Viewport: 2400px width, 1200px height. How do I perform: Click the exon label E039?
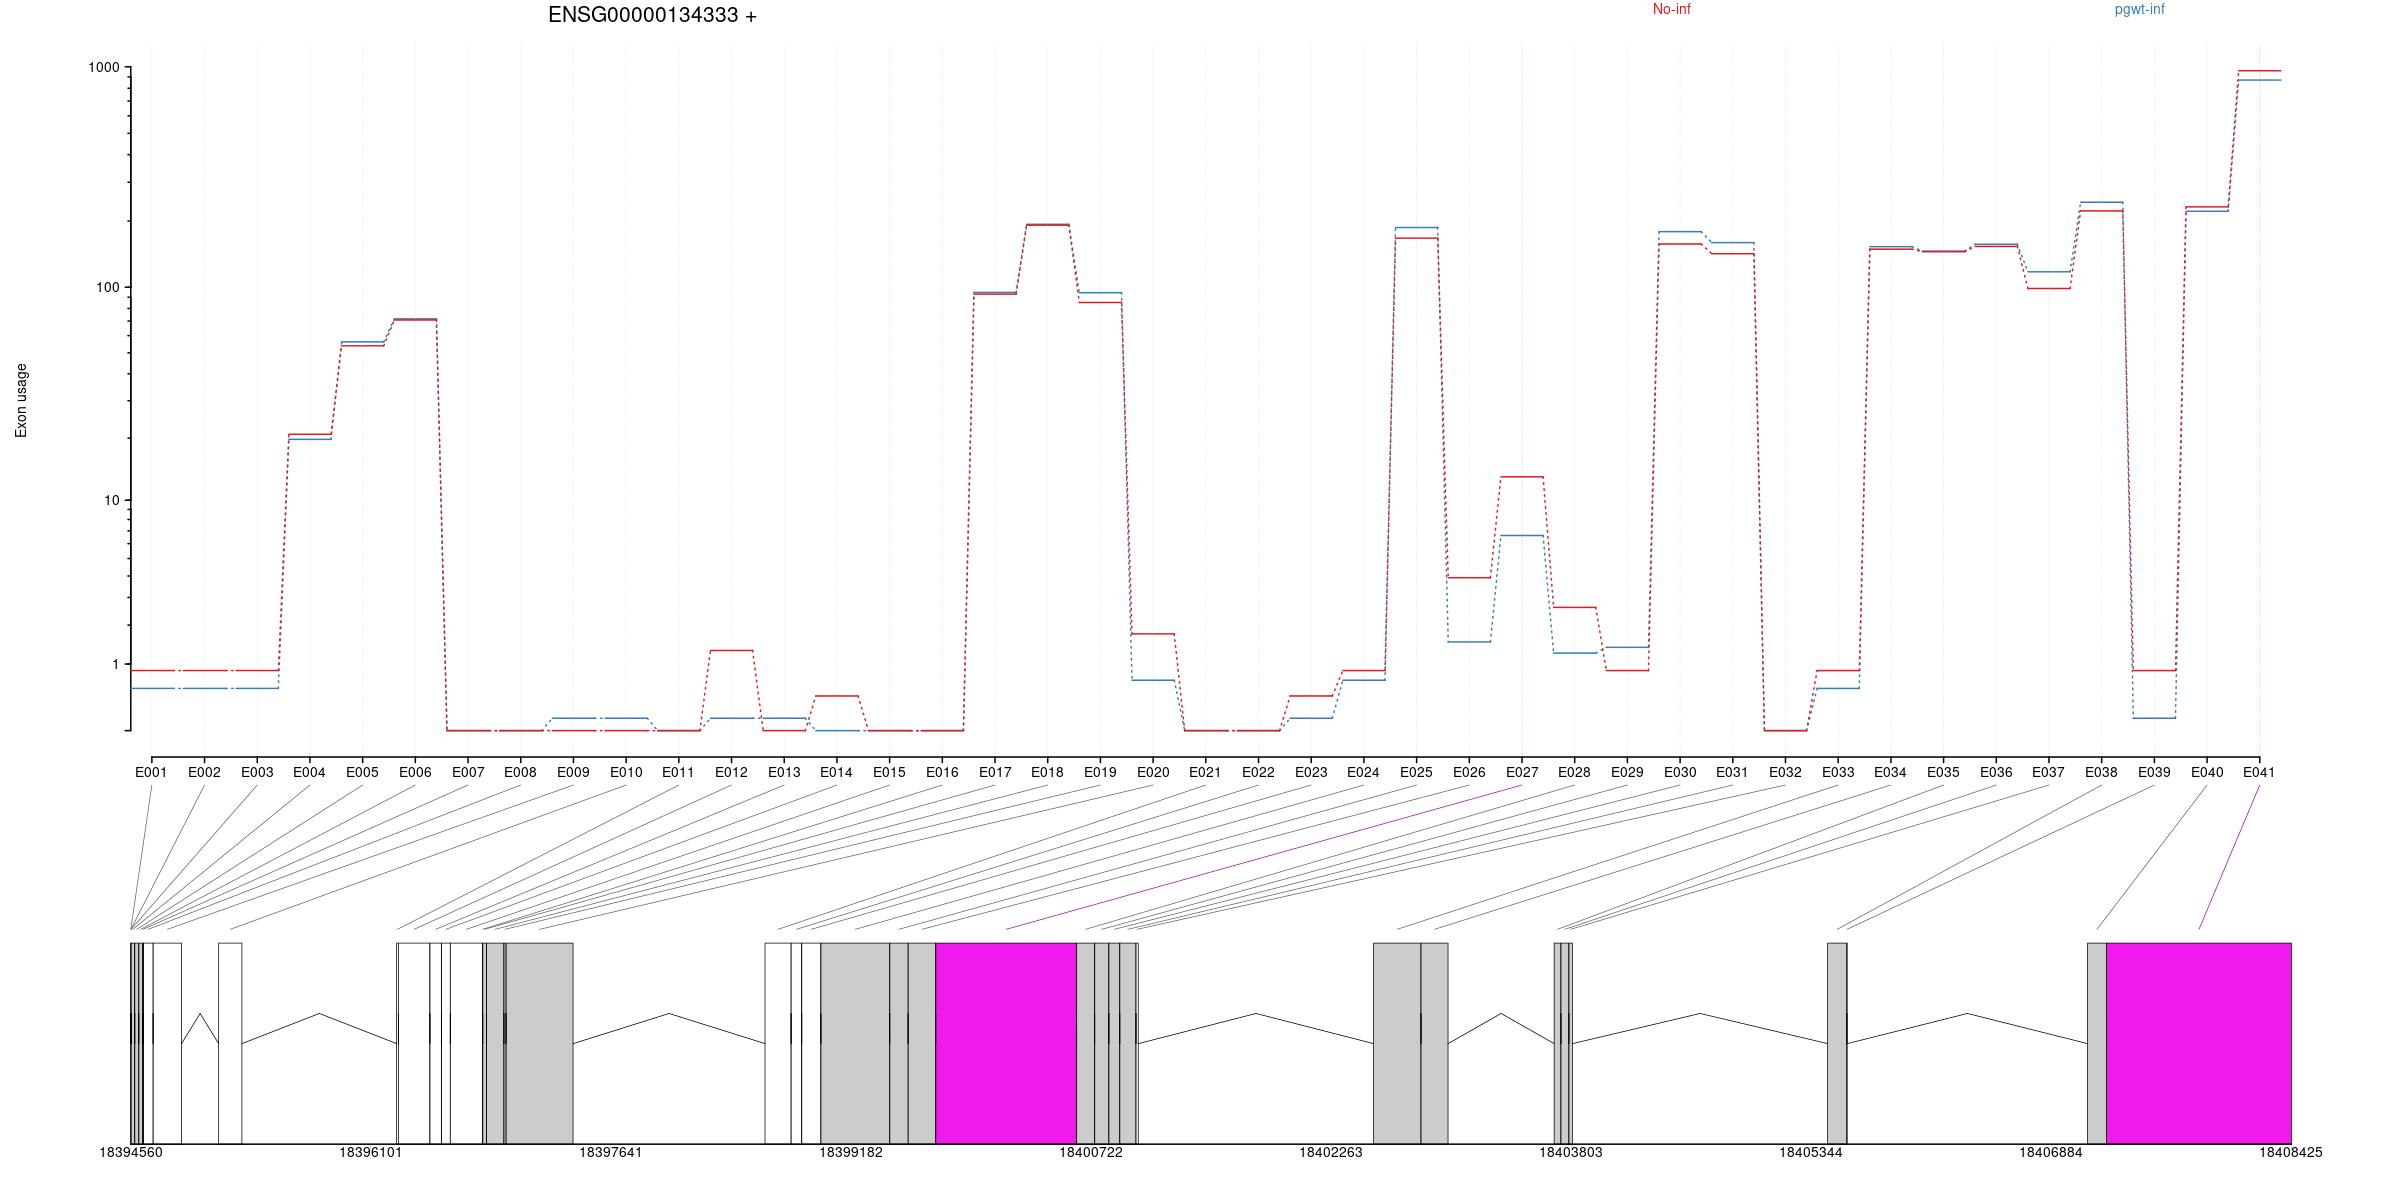(x=2154, y=772)
